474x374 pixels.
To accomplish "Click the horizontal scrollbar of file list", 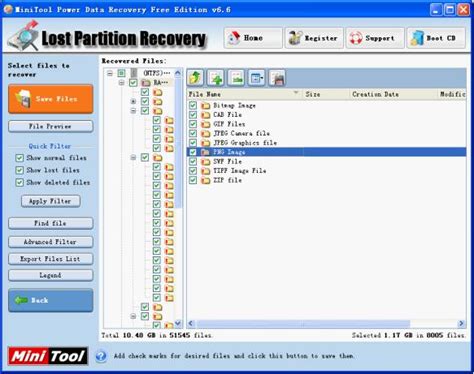I will coord(303,324).
